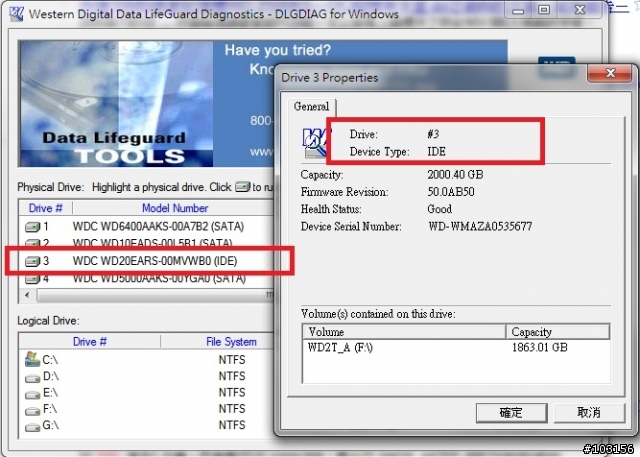This screenshot has width=640, height=457.
Task: Click the 1863.01 GB volume capacity cell
Action: (540, 348)
